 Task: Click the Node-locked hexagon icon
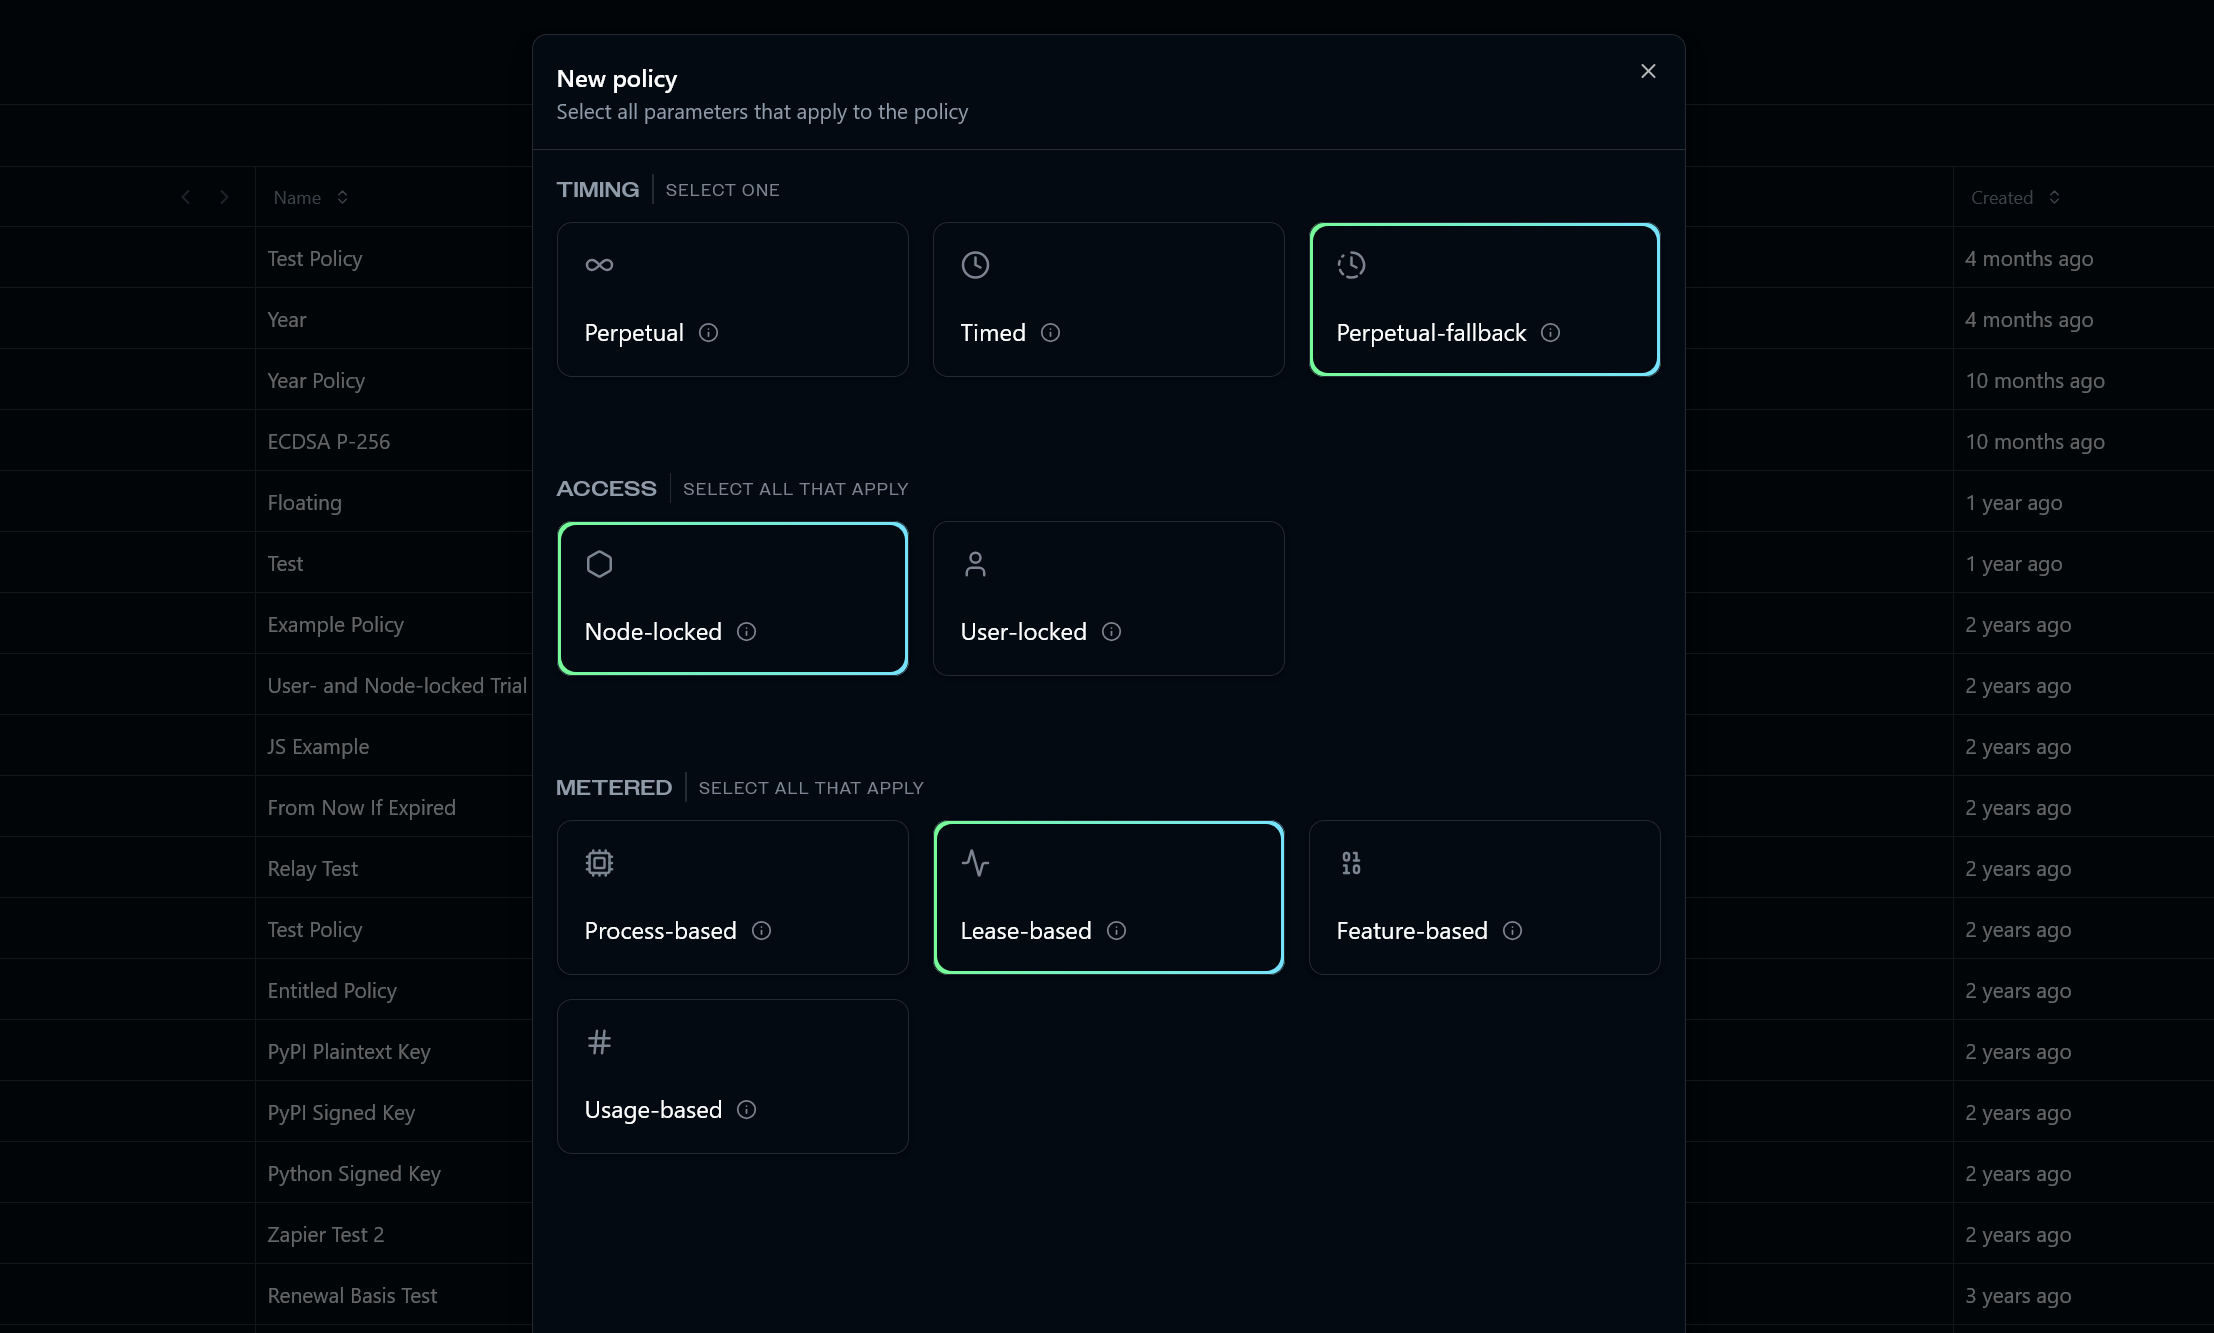(x=599, y=564)
